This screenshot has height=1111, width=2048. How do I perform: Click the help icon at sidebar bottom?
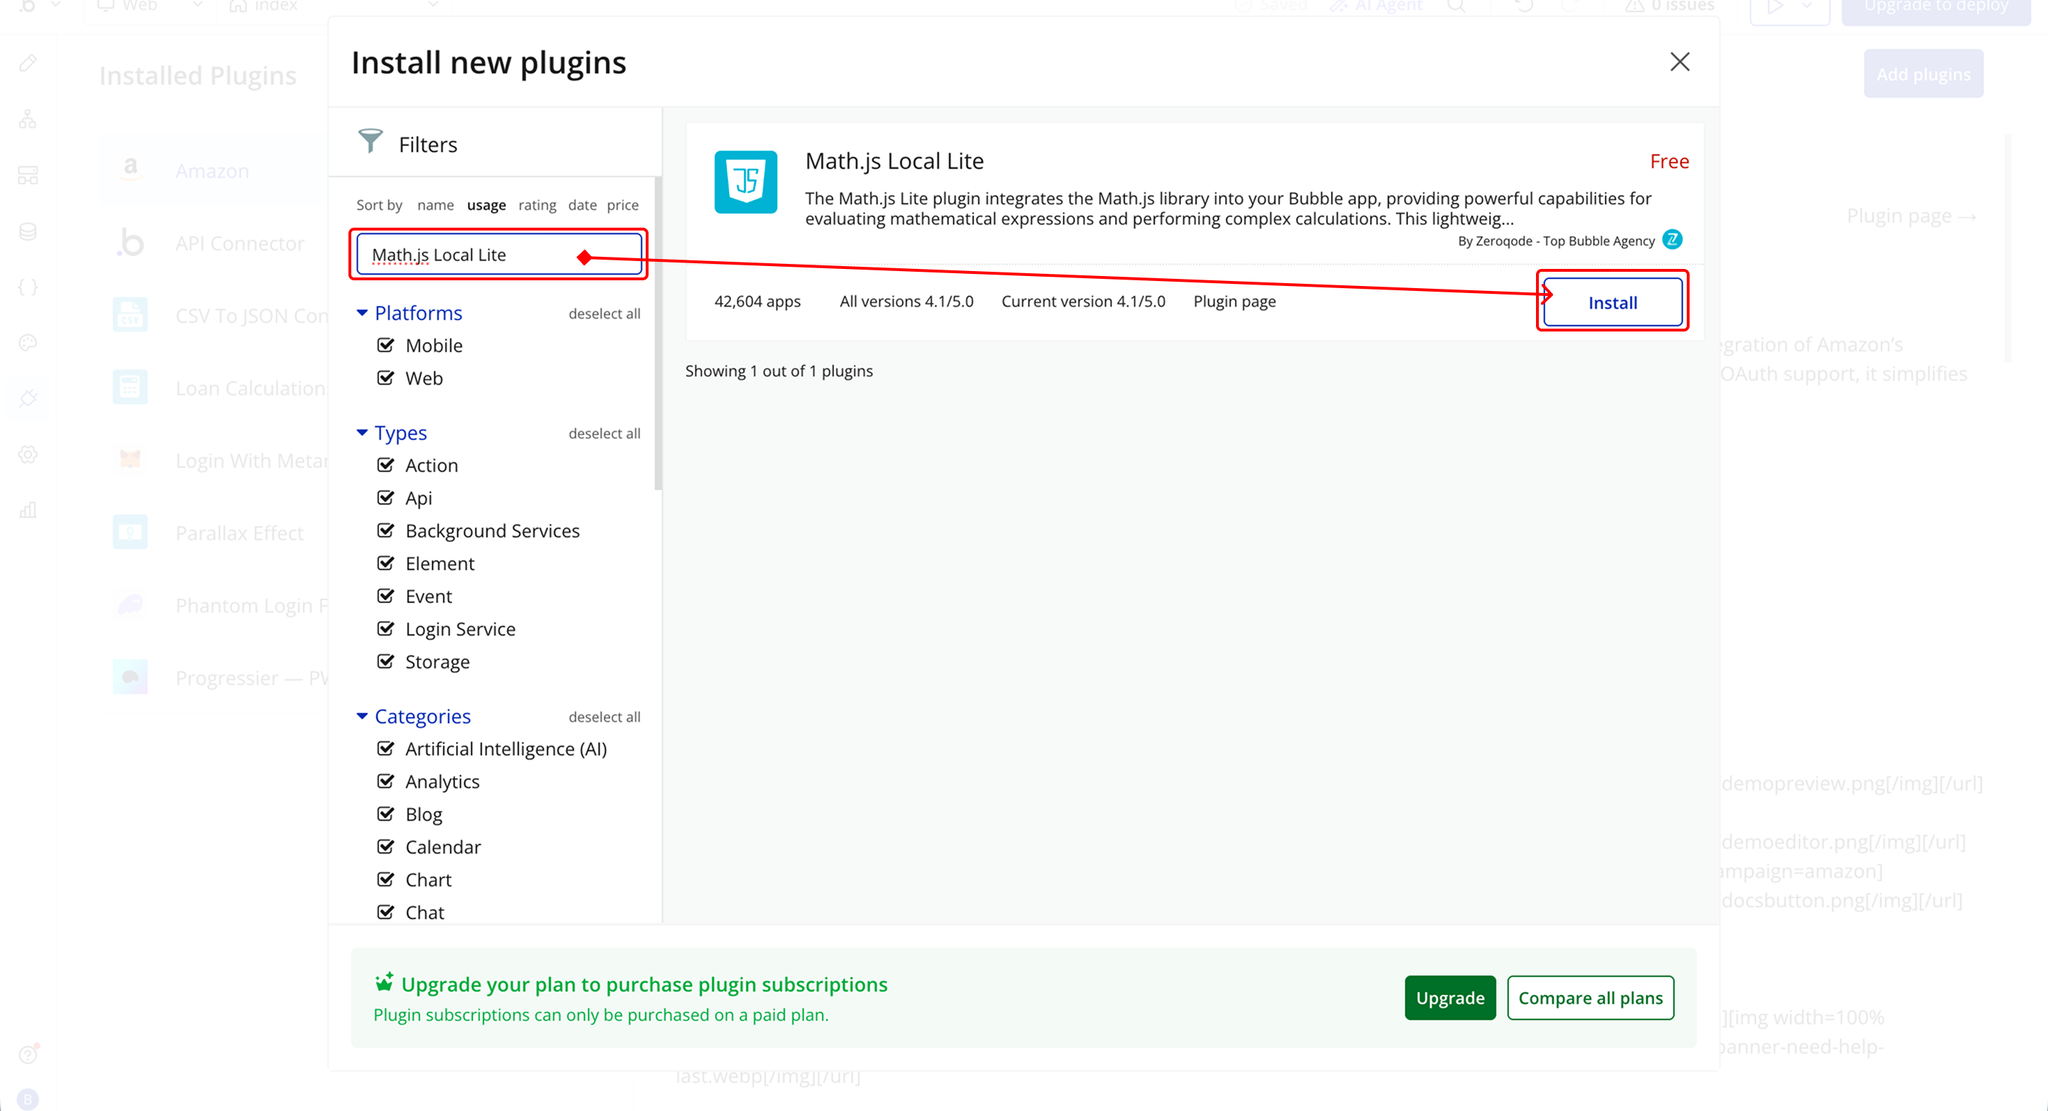point(28,1054)
